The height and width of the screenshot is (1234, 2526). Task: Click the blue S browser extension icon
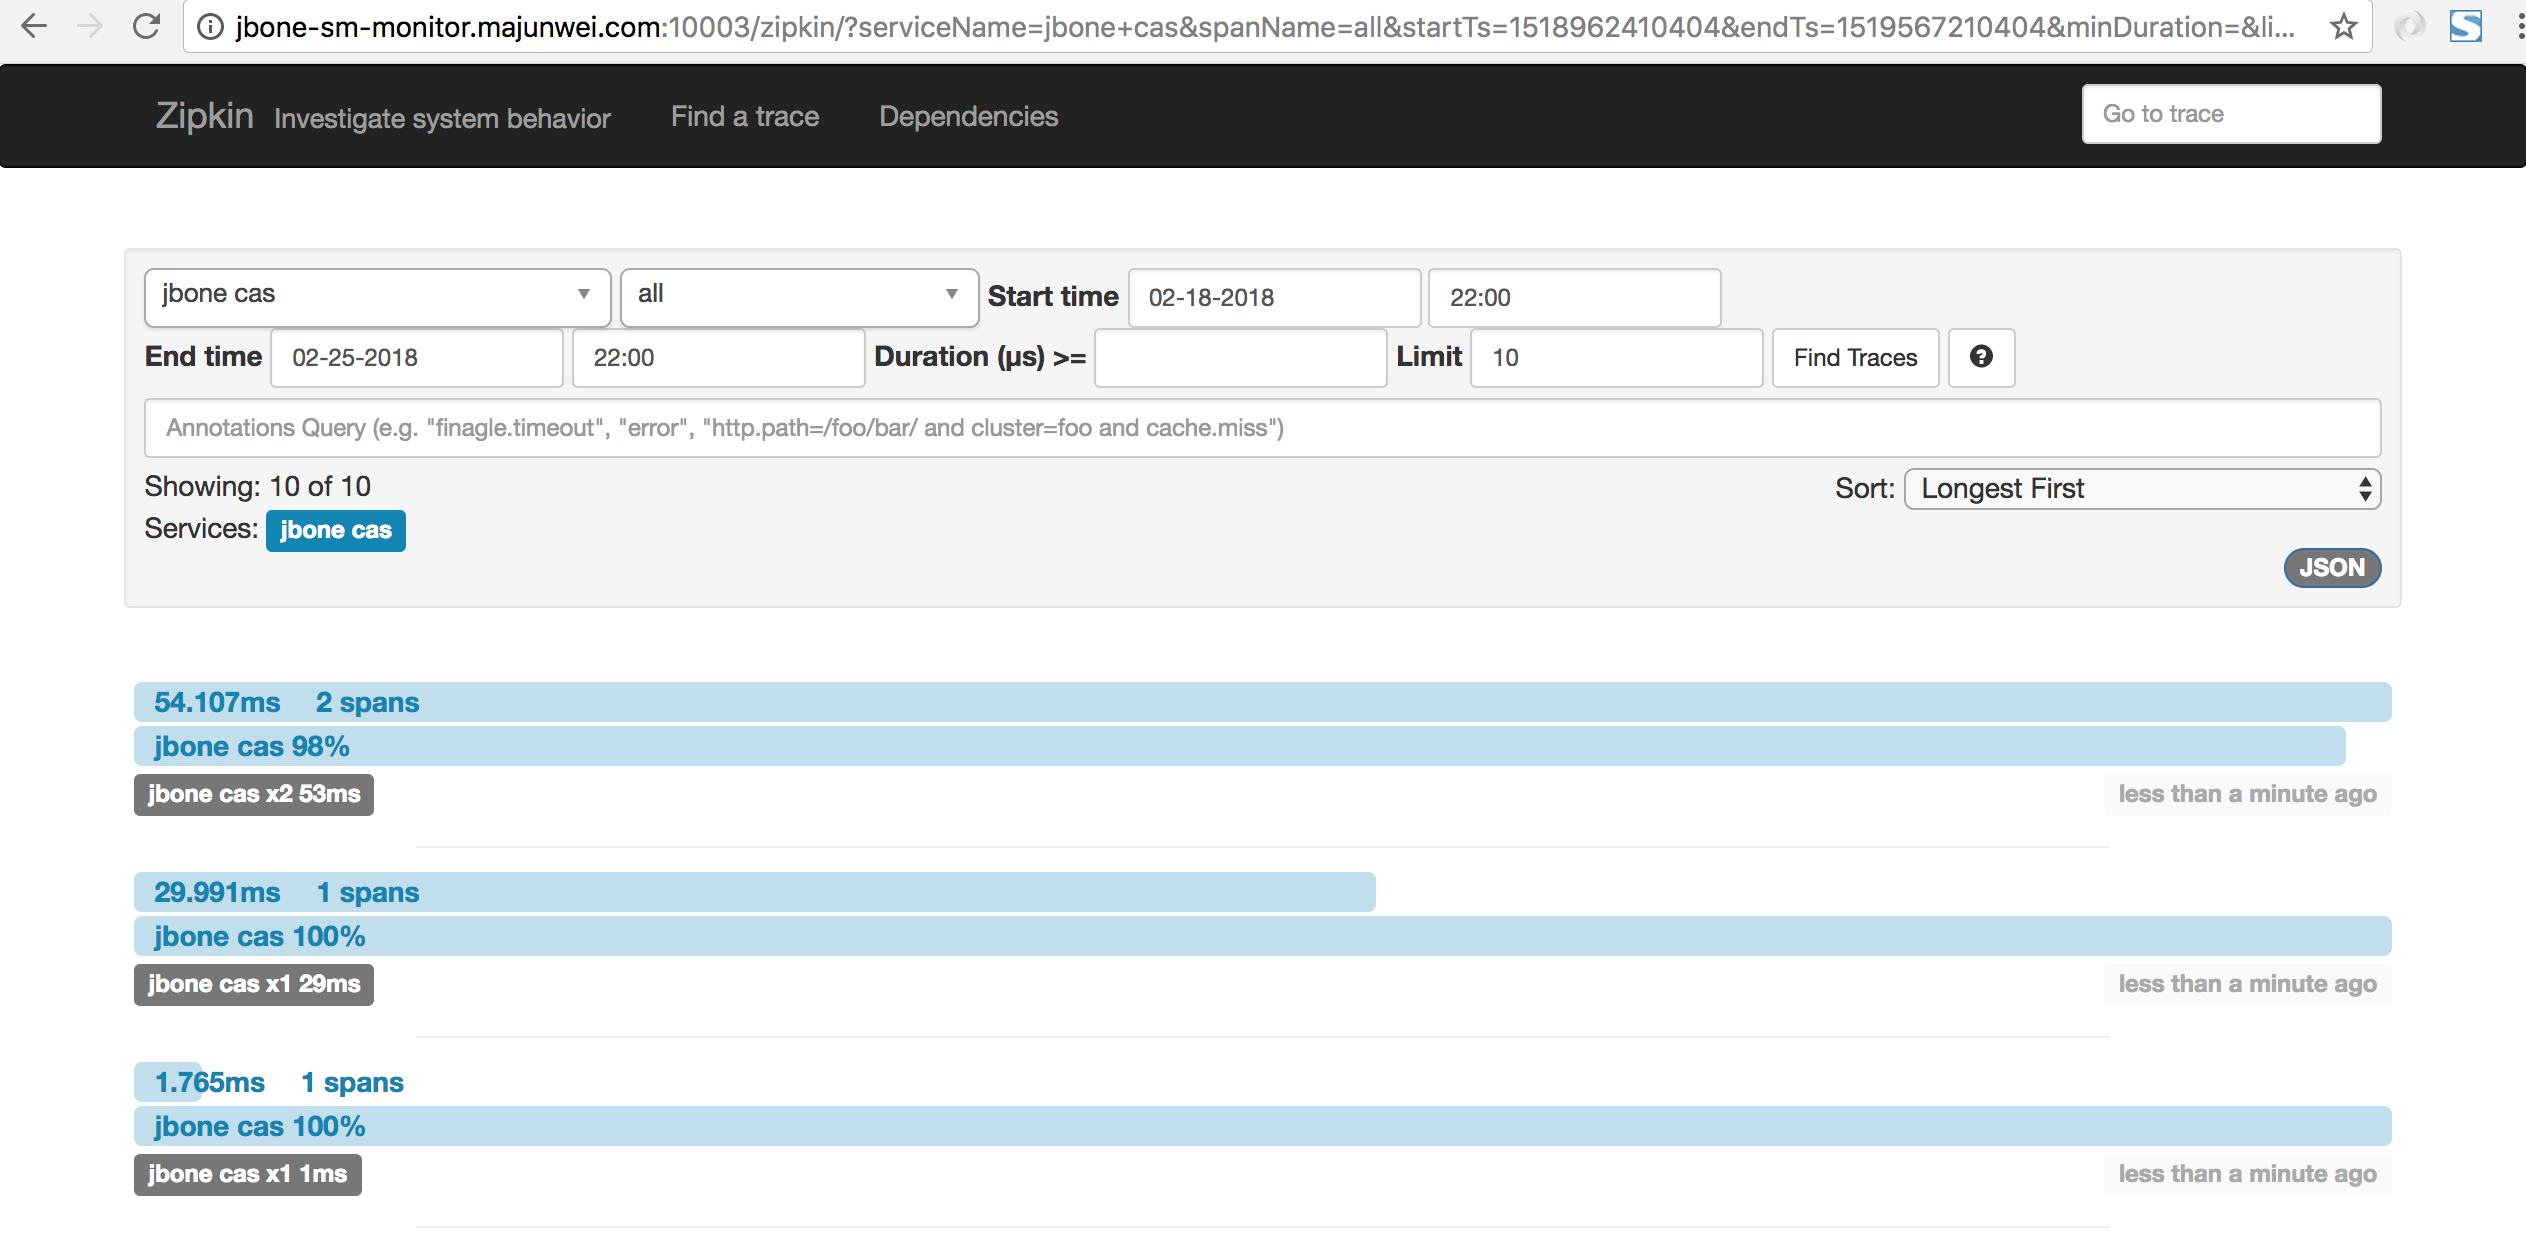2465,26
